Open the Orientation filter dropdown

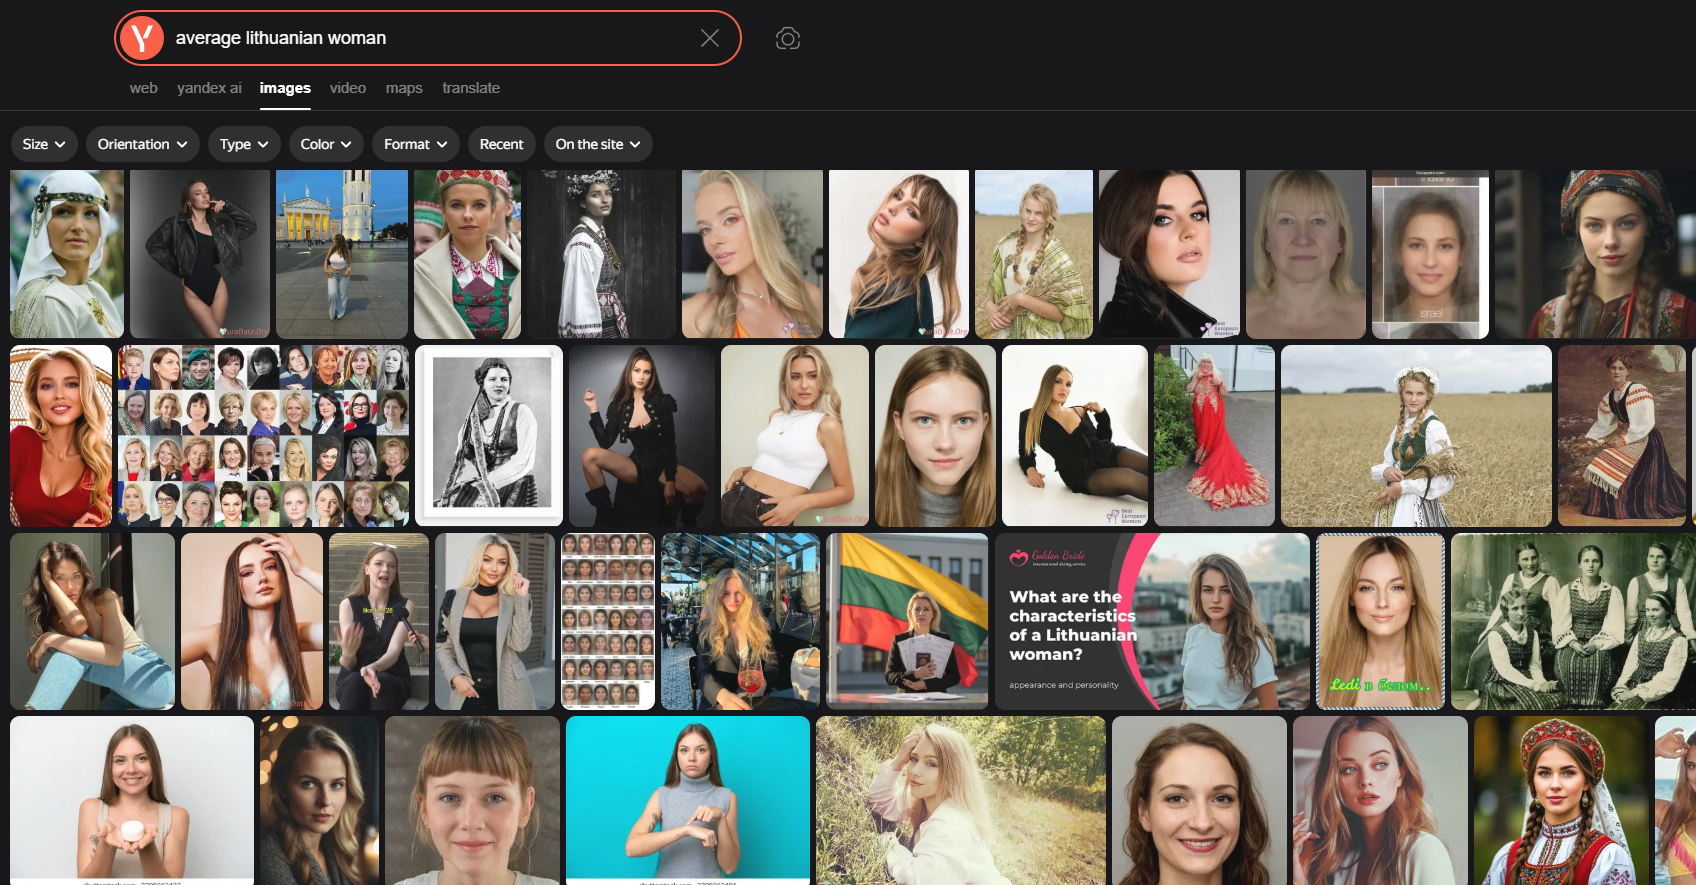point(142,144)
